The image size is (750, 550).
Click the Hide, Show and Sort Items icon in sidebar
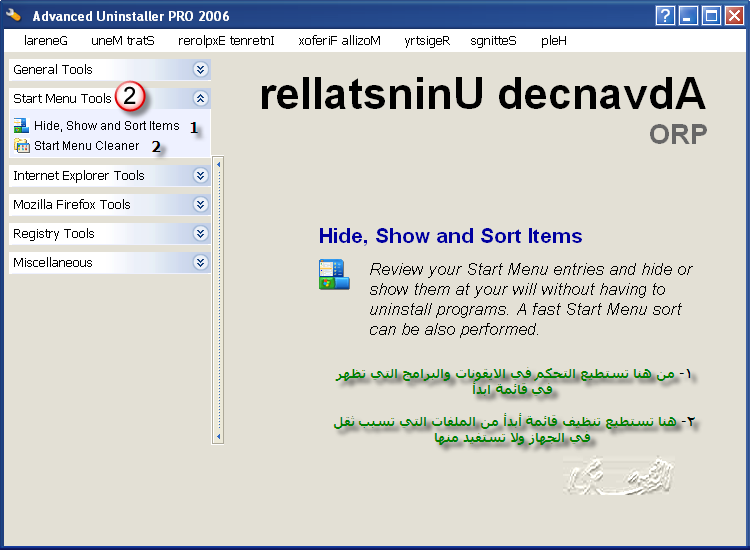21,126
